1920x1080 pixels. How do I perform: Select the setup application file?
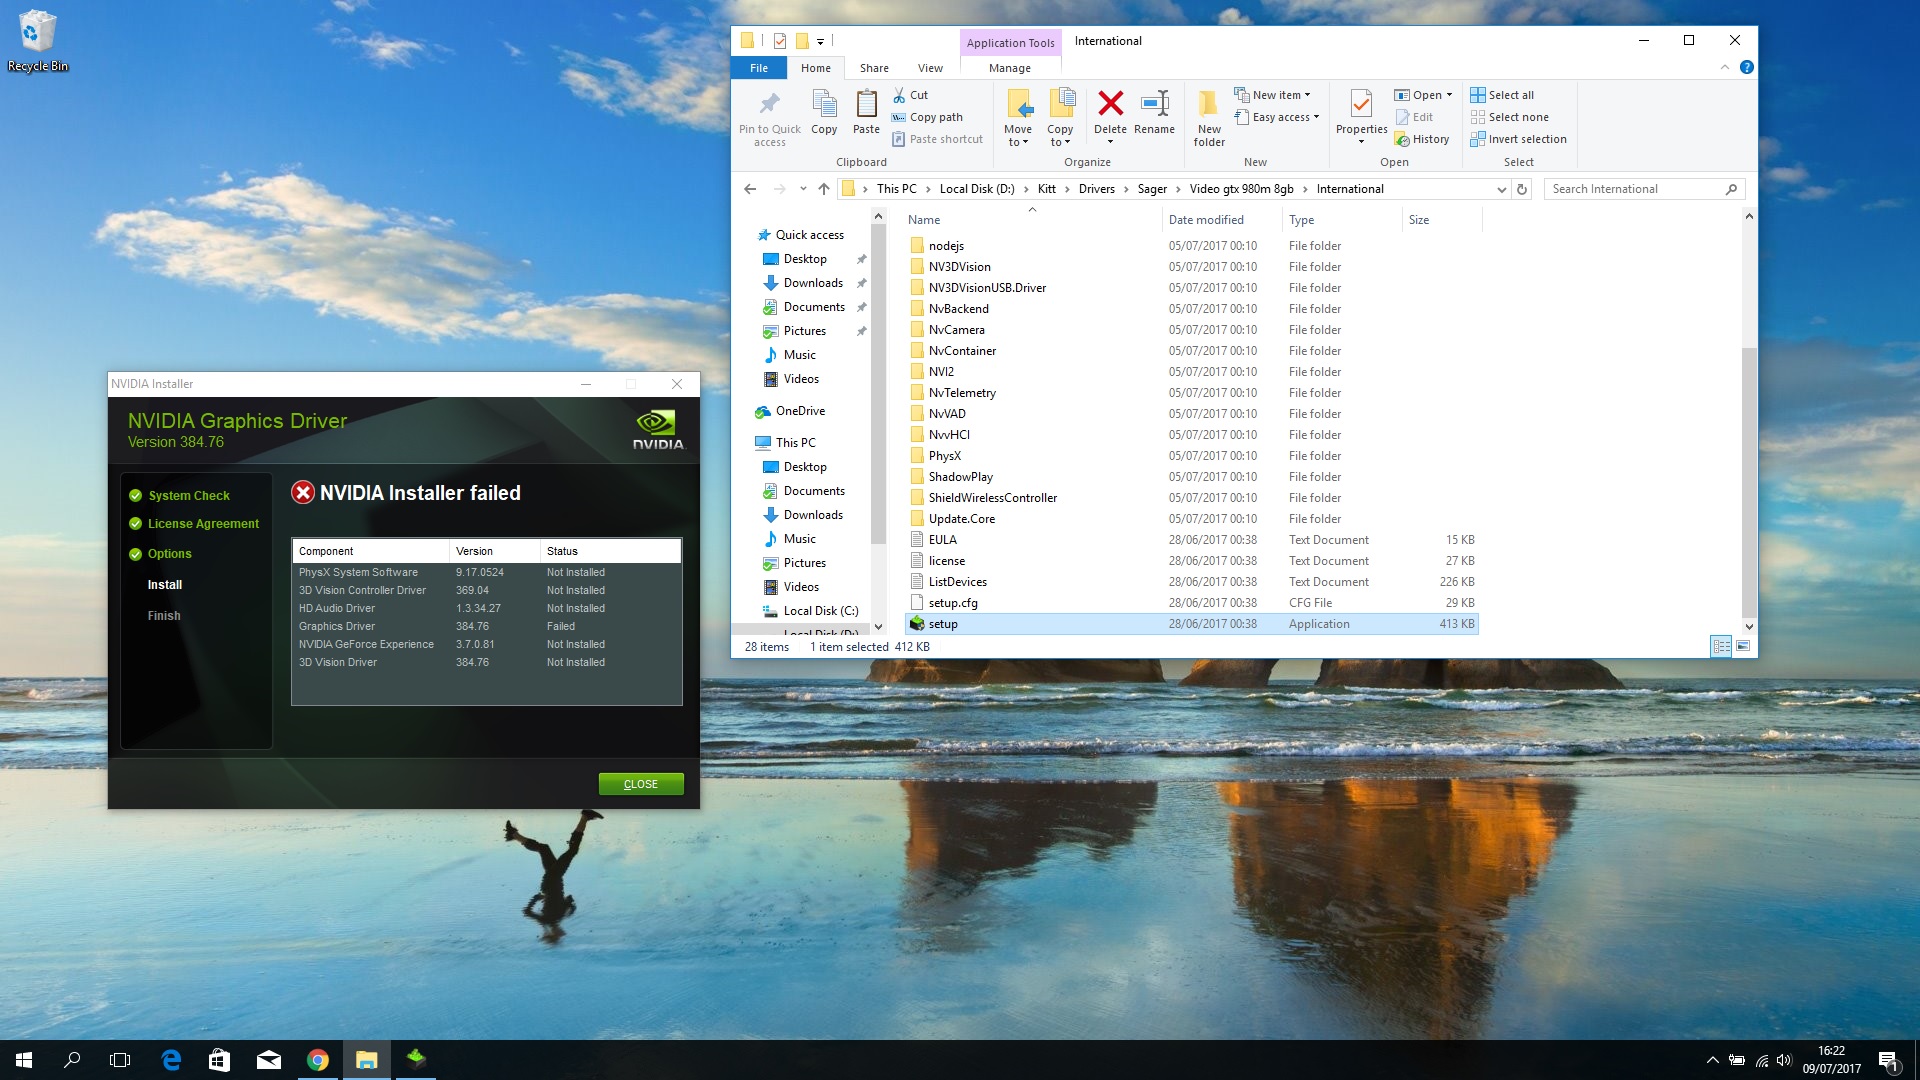pyautogui.click(x=1191, y=624)
